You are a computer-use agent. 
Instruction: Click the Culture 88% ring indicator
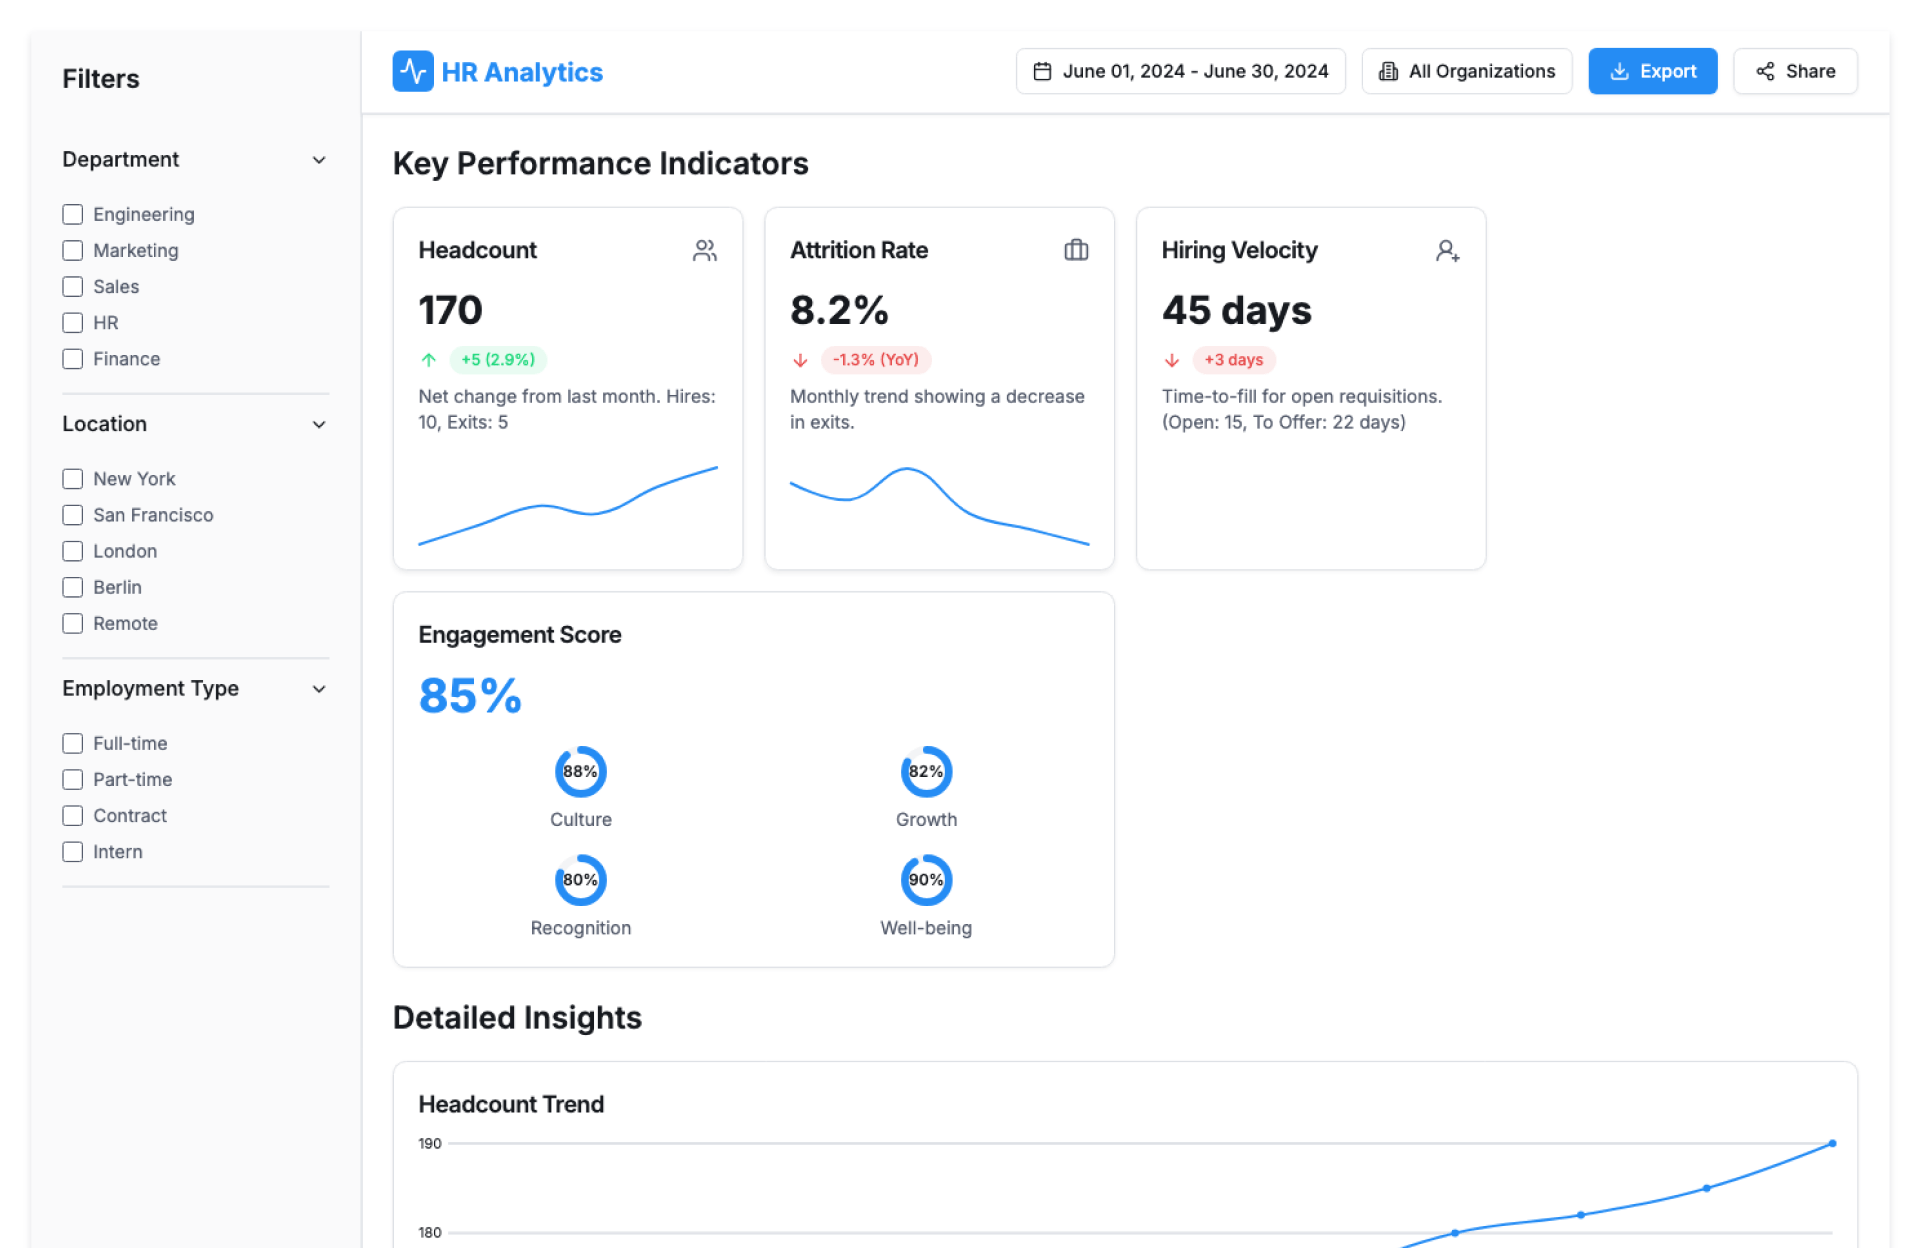[x=580, y=771]
